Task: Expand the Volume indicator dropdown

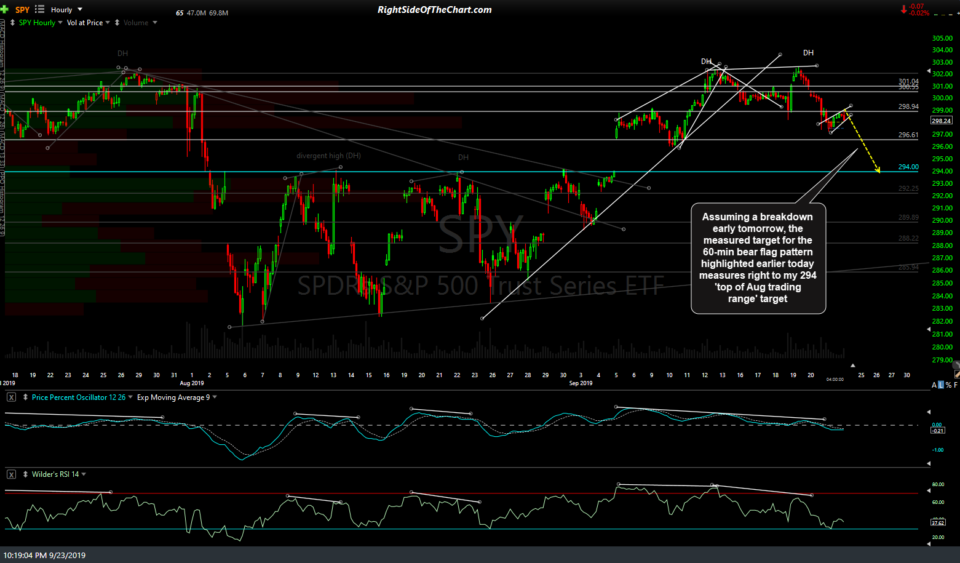Action: click(x=155, y=23)
